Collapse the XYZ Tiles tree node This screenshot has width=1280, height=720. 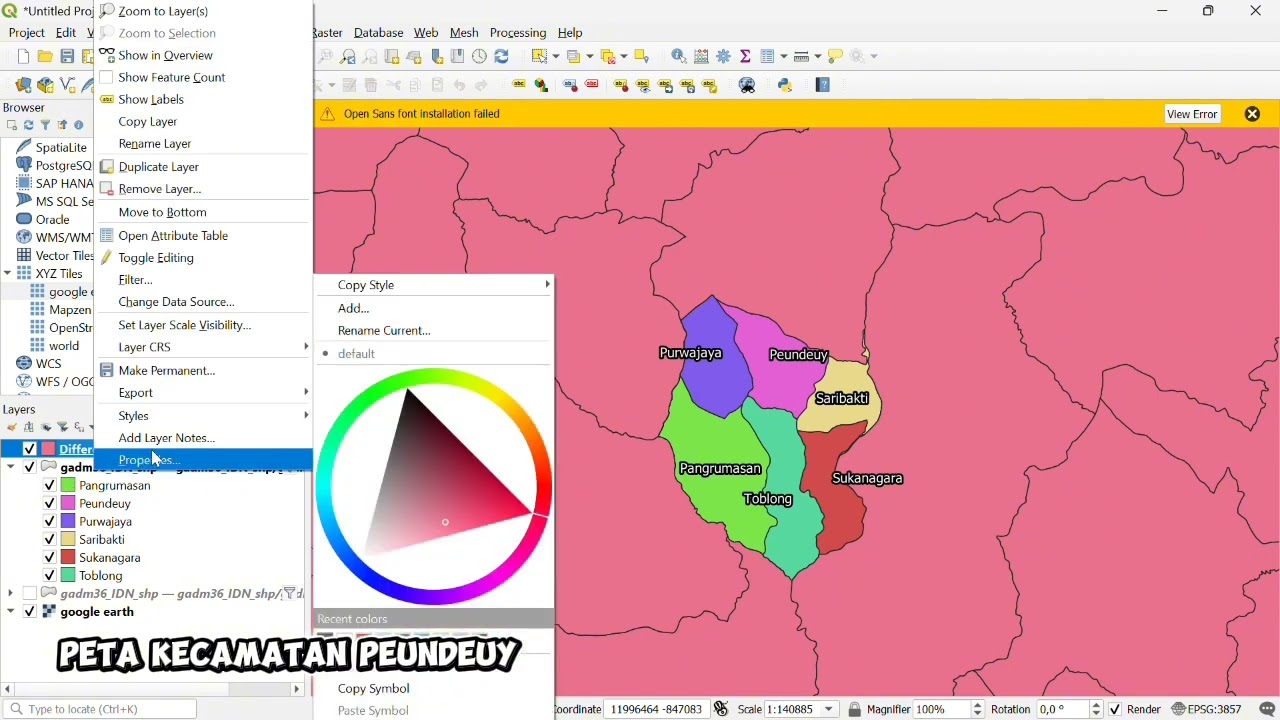pos(8,274)
